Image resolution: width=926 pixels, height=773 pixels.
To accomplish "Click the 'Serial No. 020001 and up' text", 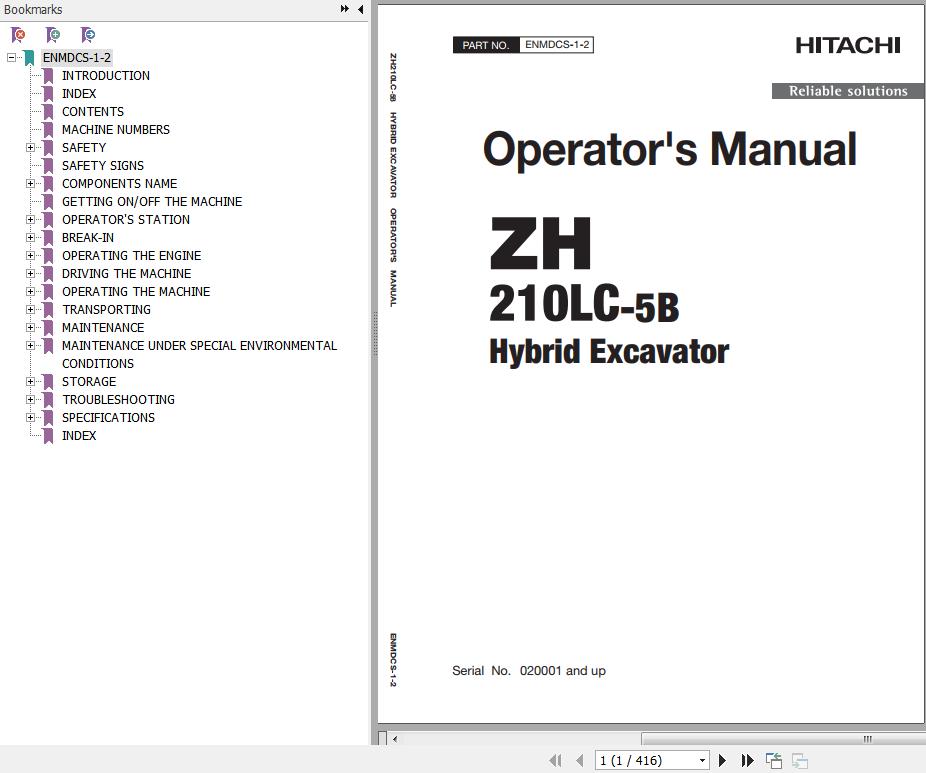I will tap(529, 671).
